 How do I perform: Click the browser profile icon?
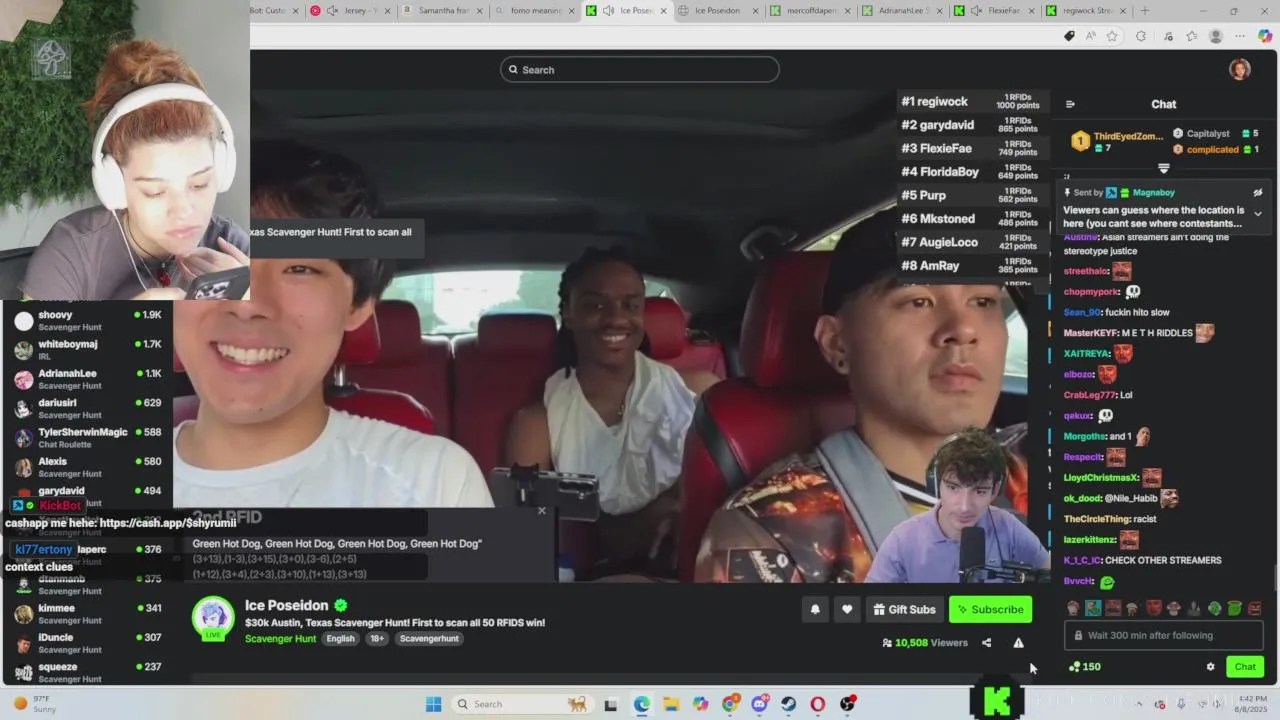tap(1216, 36)
